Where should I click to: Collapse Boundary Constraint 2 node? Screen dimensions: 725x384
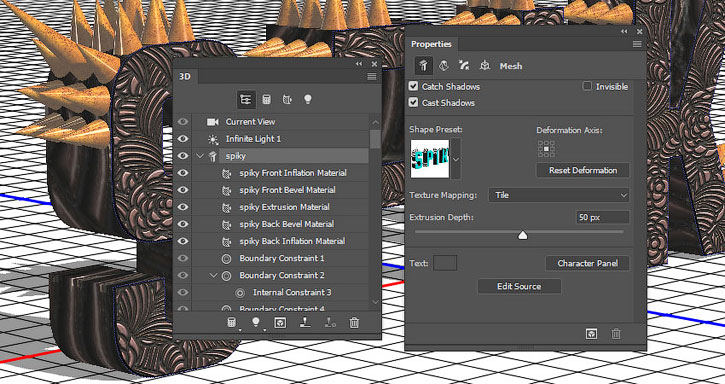click(213, 275)
